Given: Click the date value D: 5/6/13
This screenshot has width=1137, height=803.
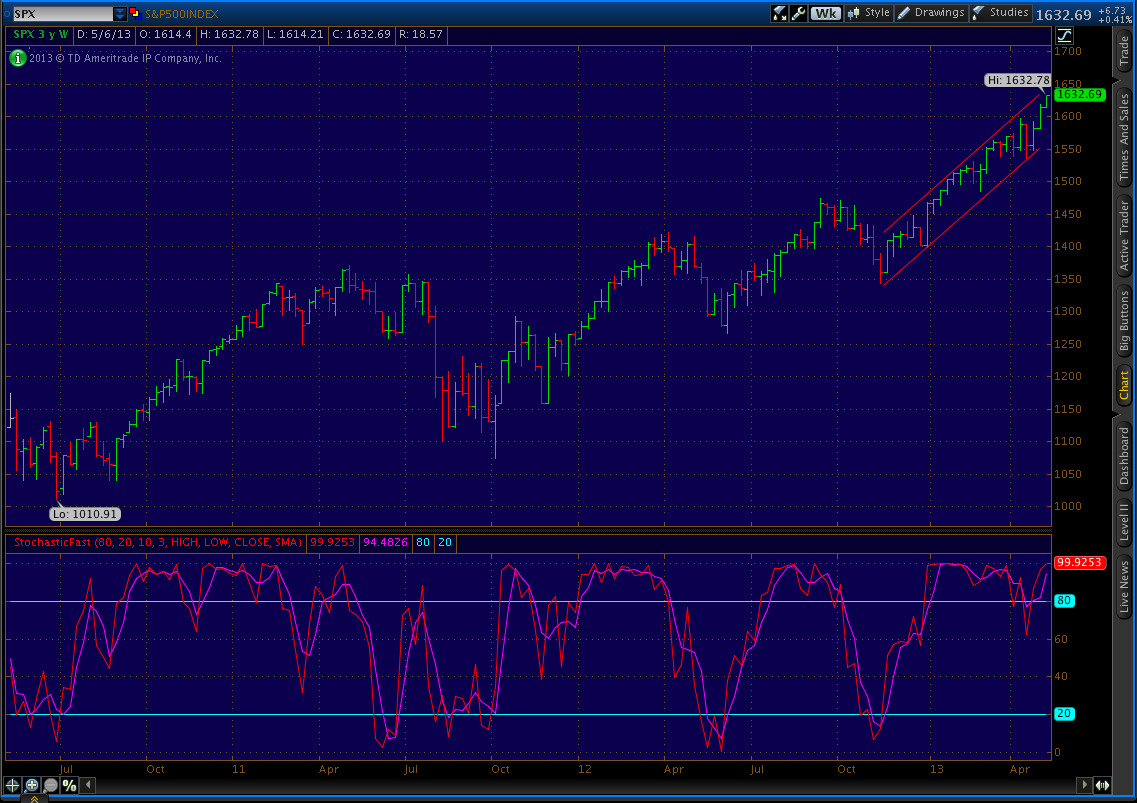Looking at the screenshot, I should pyautogui.click(x=104, y=34).
